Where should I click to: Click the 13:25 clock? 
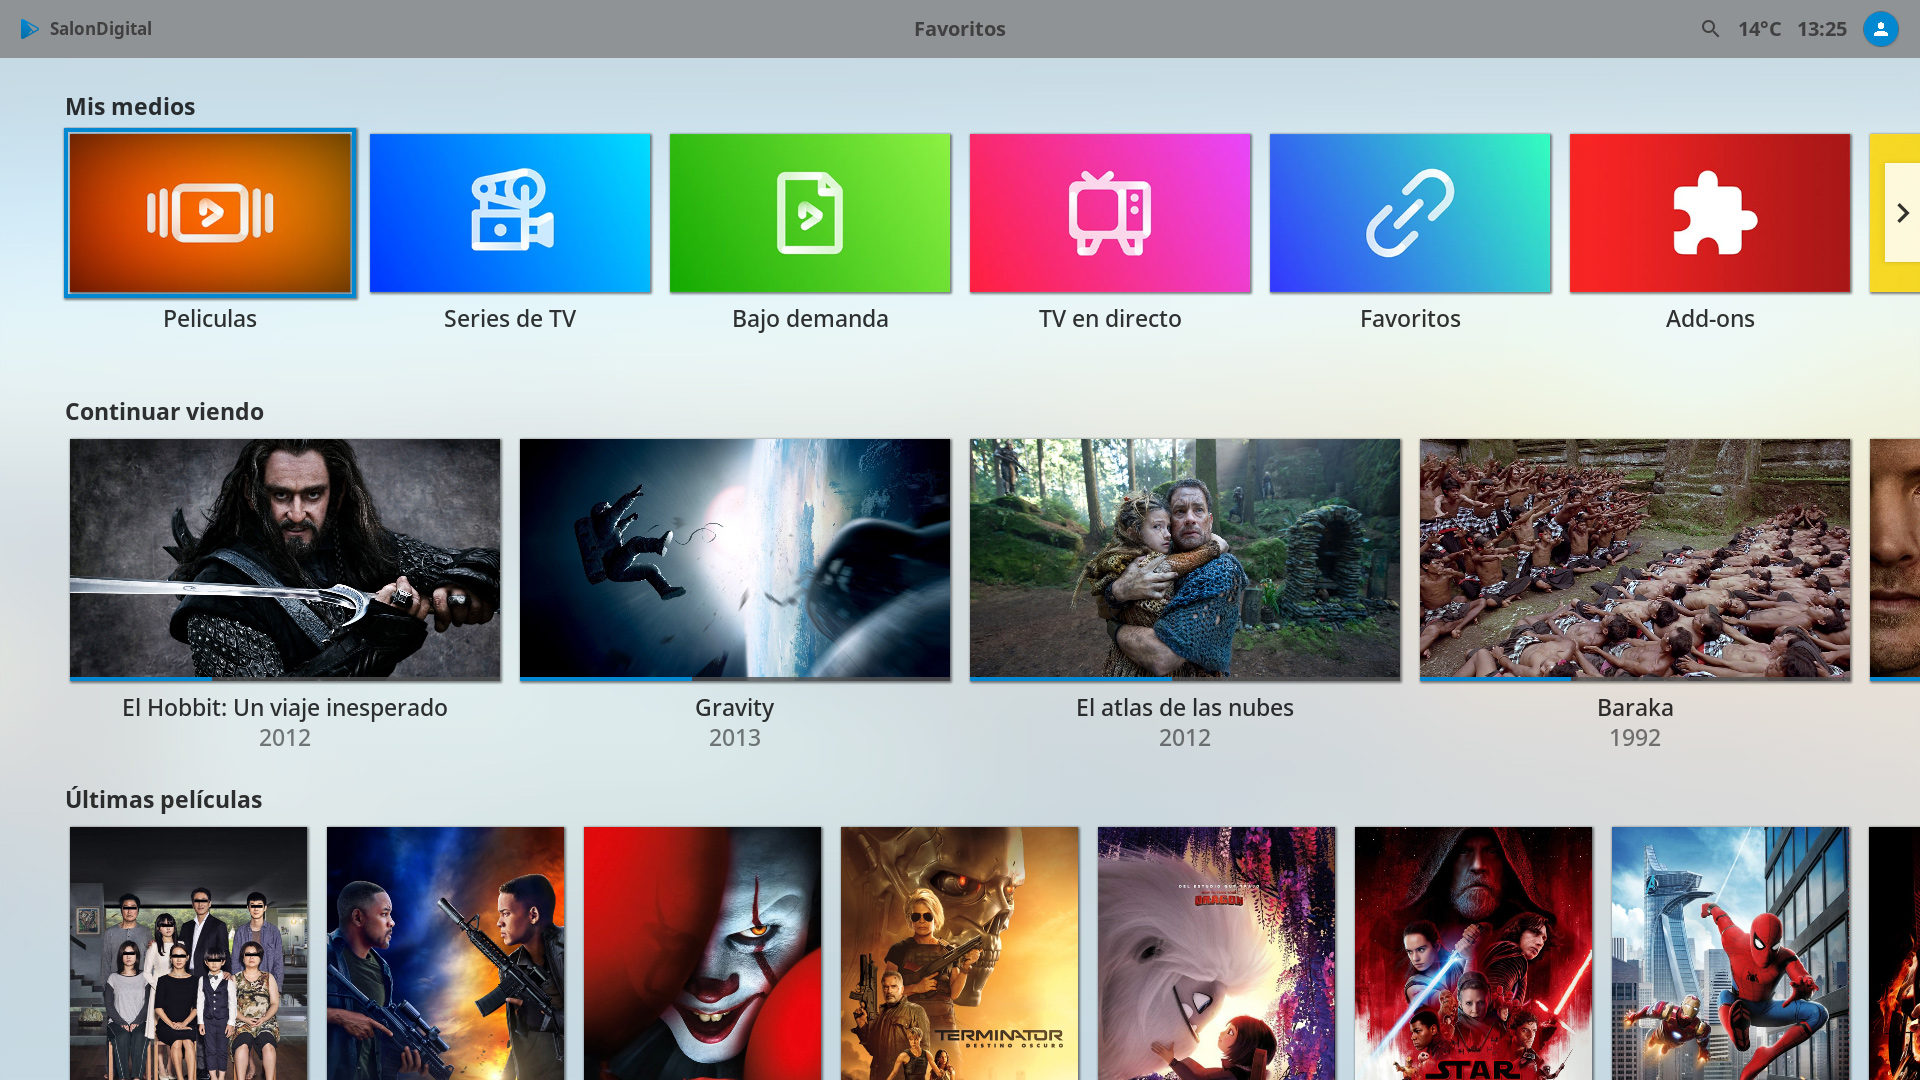[x=1822, y=29]
